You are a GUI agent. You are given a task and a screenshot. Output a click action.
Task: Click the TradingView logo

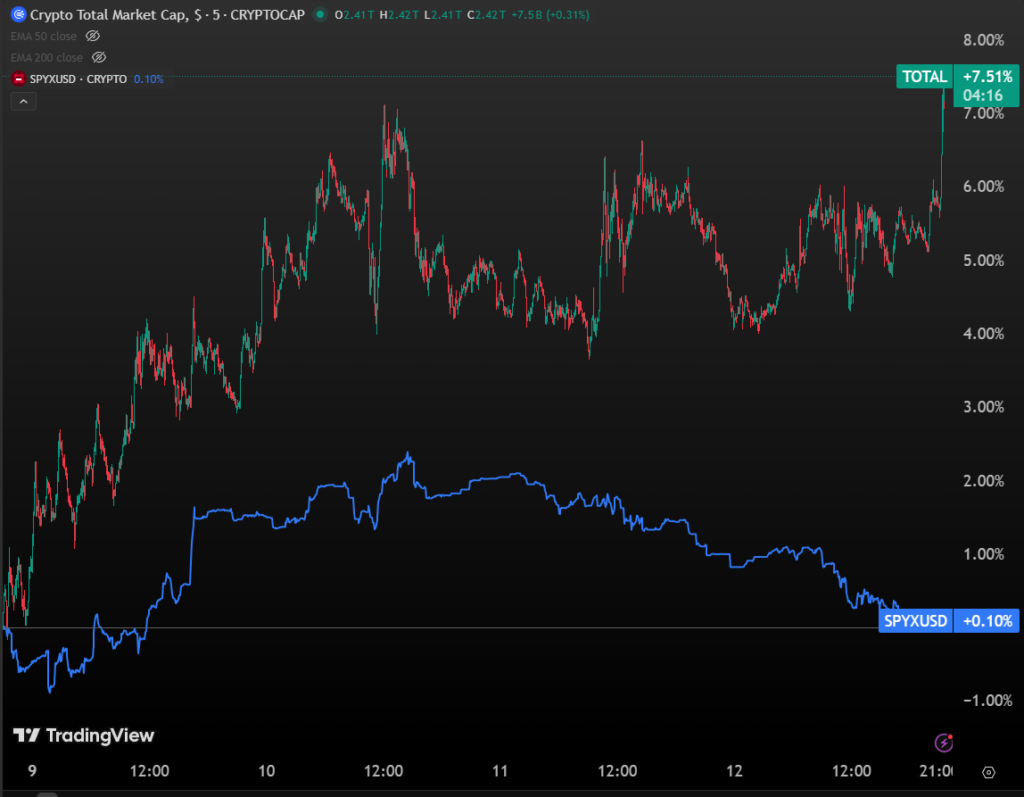coord(83,736)
